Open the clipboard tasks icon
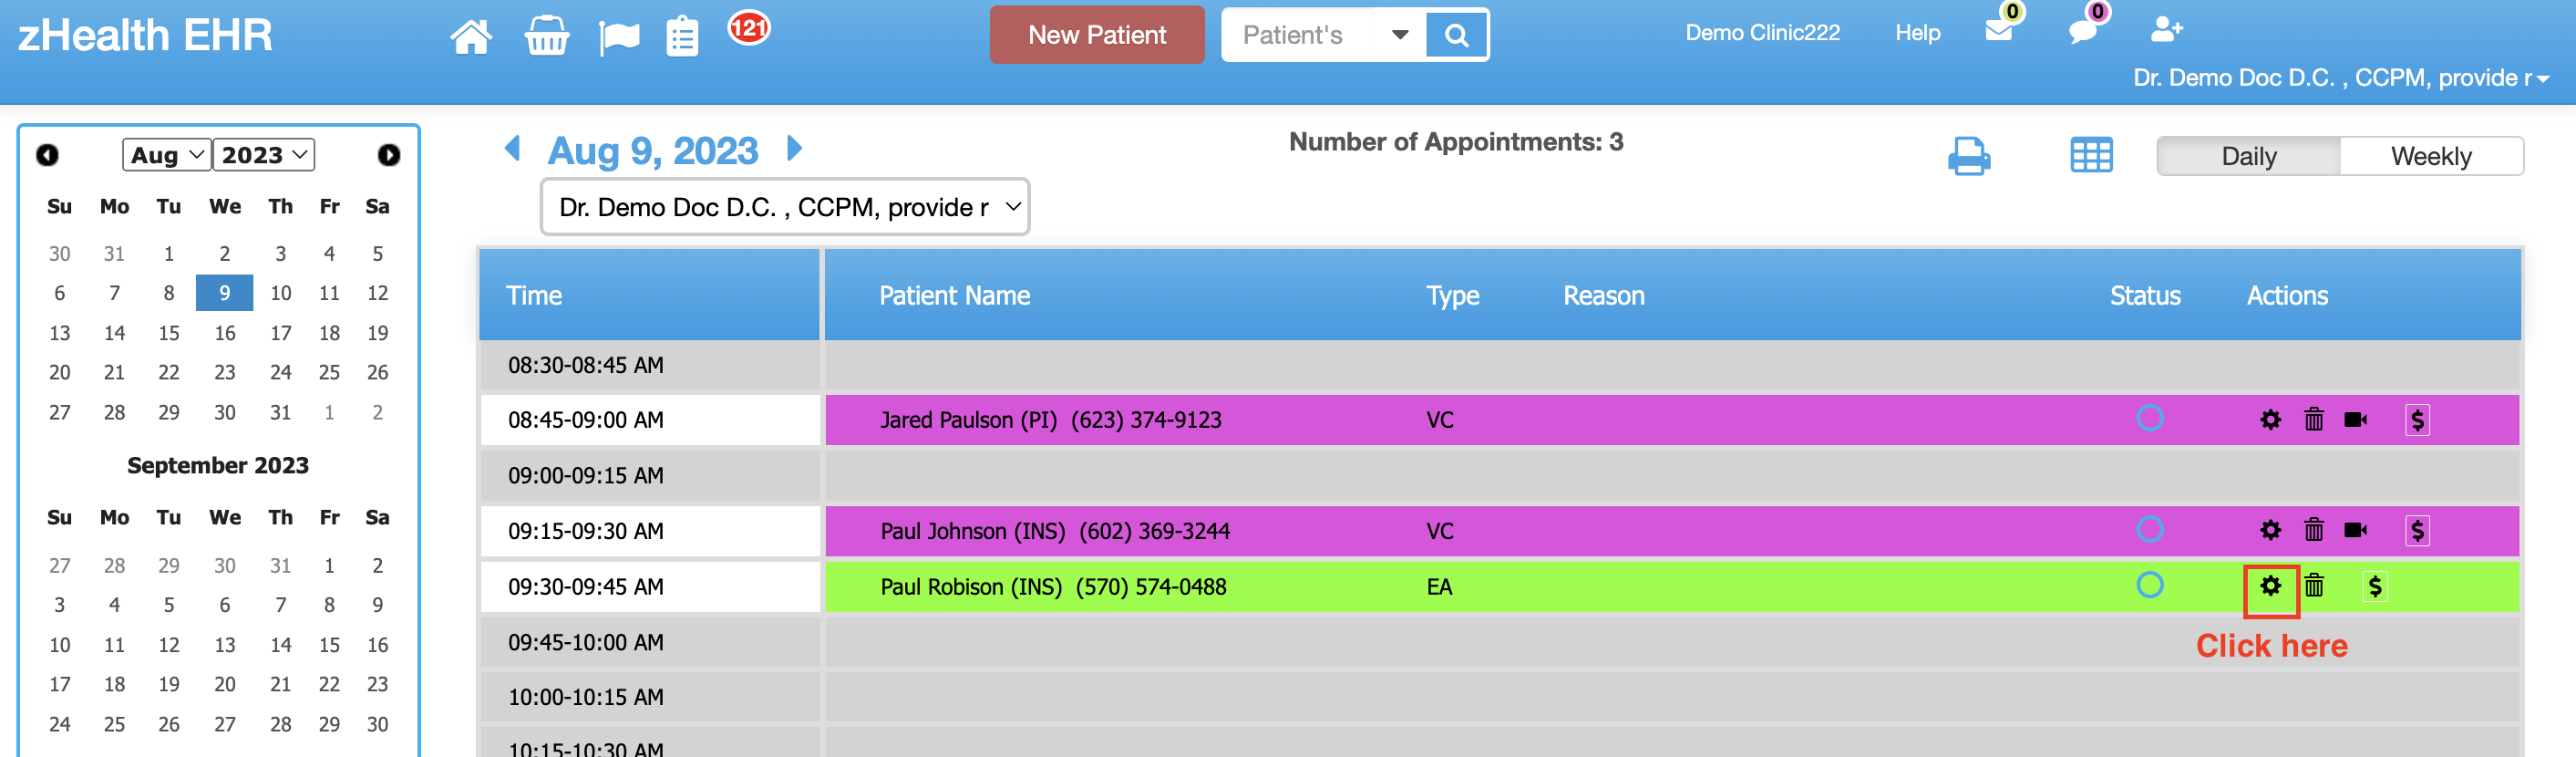Image resolution: width=2576 pixels, height=757 pixels. 682,36
